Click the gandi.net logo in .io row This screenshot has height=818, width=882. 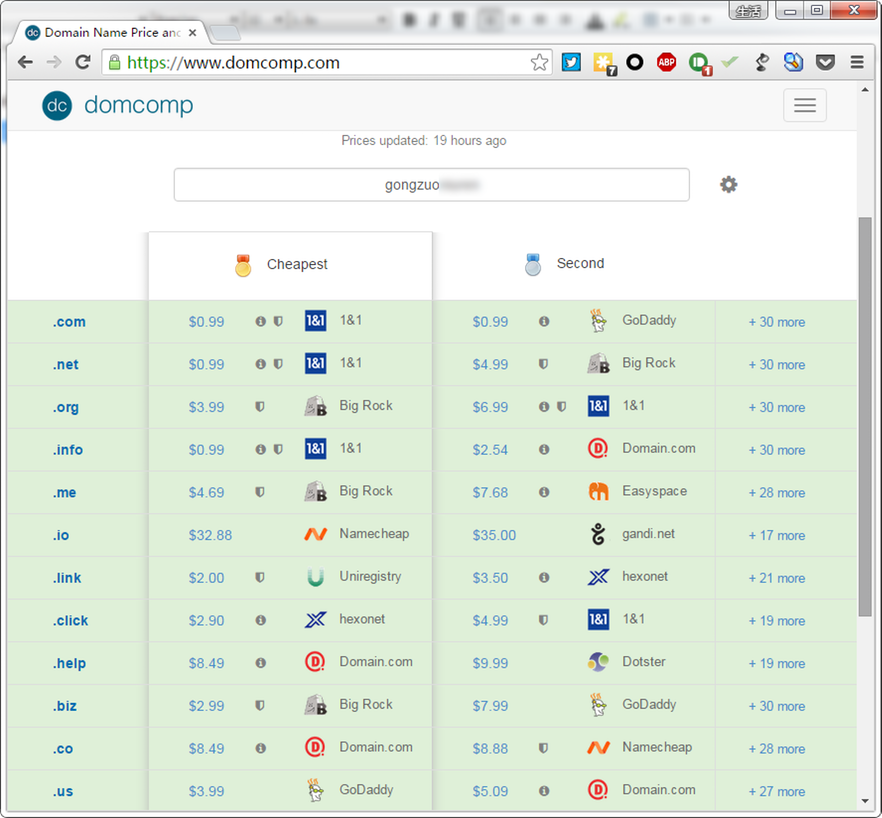tap(598, 534)
